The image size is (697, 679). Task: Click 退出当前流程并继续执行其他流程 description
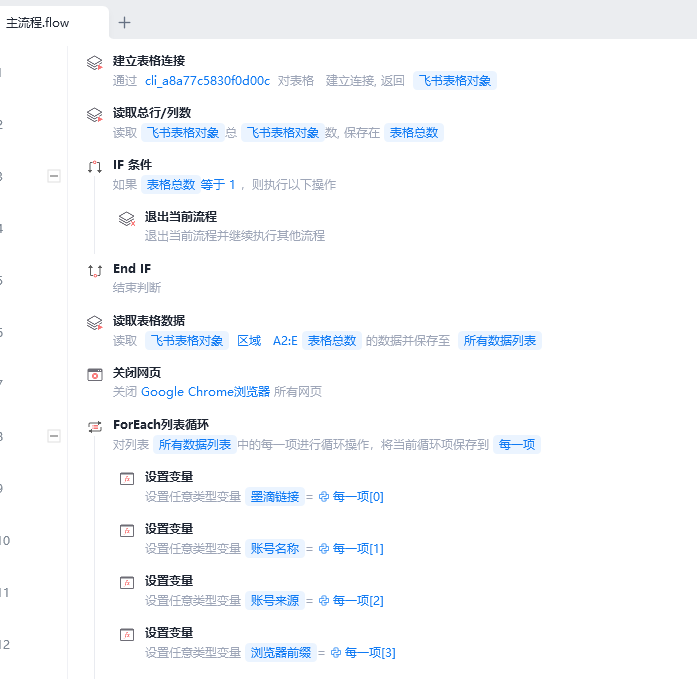(235, 236)
